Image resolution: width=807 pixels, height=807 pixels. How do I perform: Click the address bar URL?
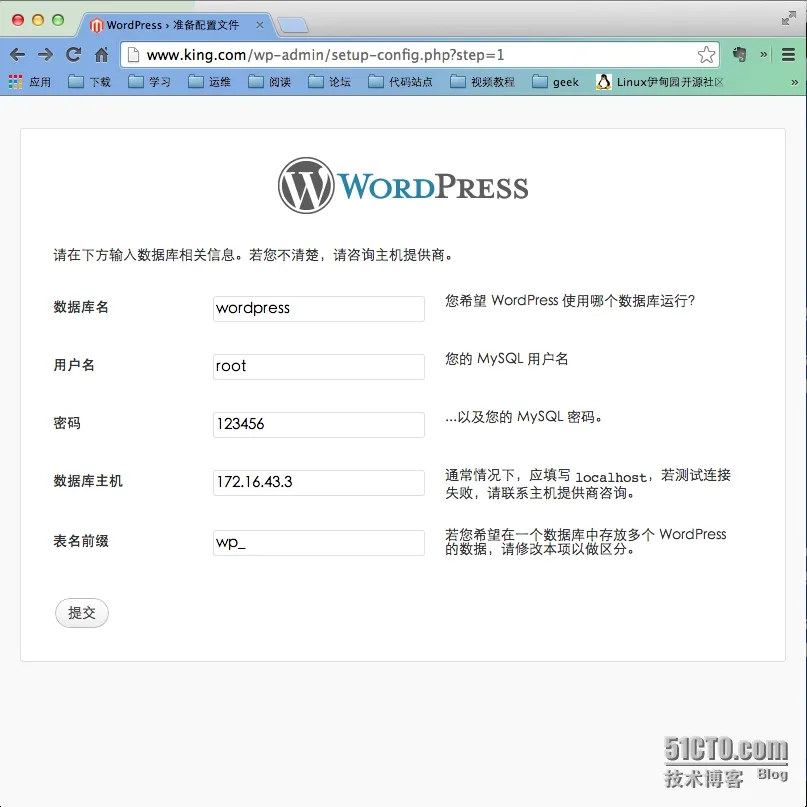click(325, 55)
